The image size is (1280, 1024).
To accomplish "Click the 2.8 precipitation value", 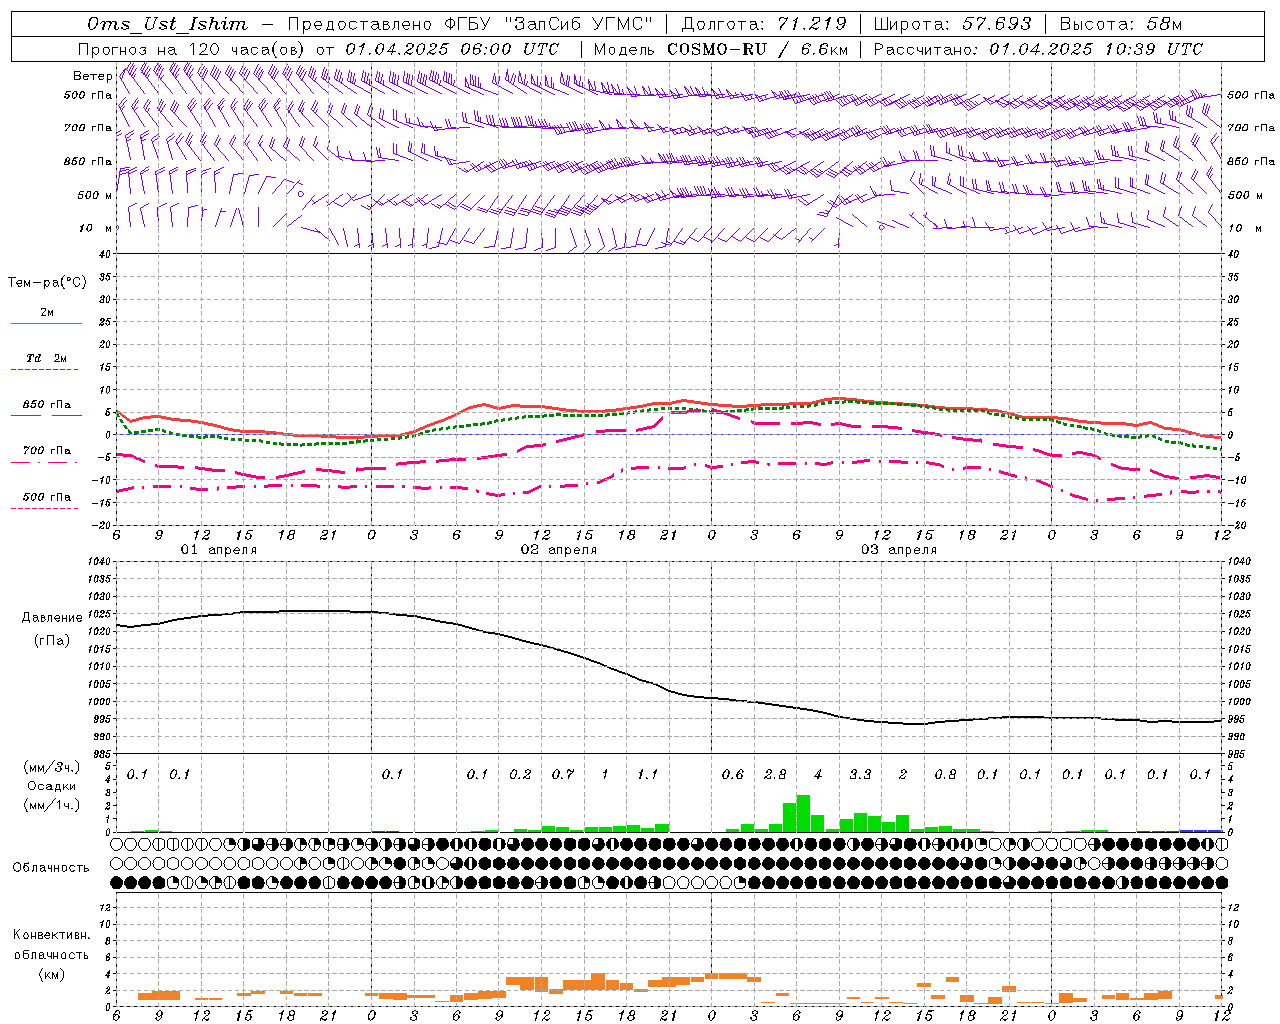I will coord(775,774).
